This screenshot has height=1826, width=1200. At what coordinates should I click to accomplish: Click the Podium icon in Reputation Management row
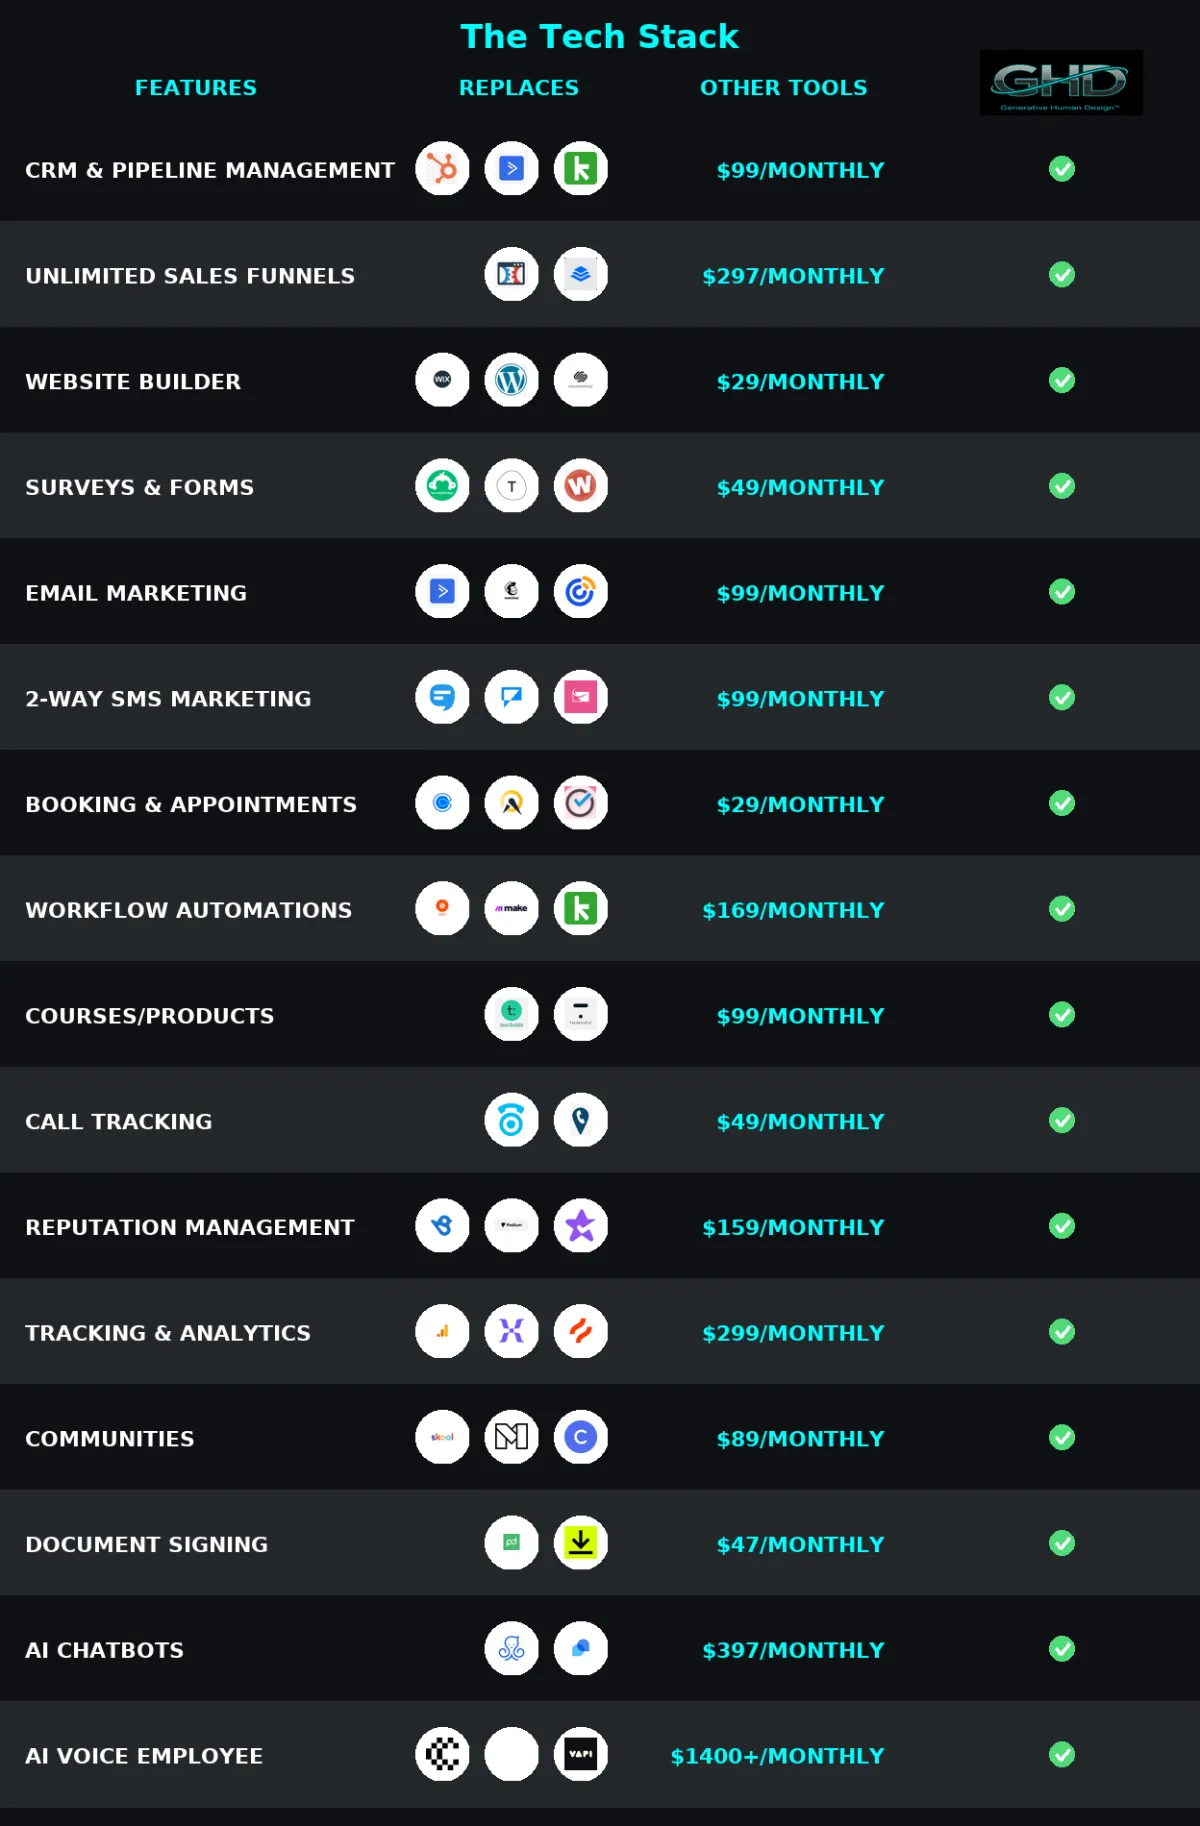coord(511,1226)
